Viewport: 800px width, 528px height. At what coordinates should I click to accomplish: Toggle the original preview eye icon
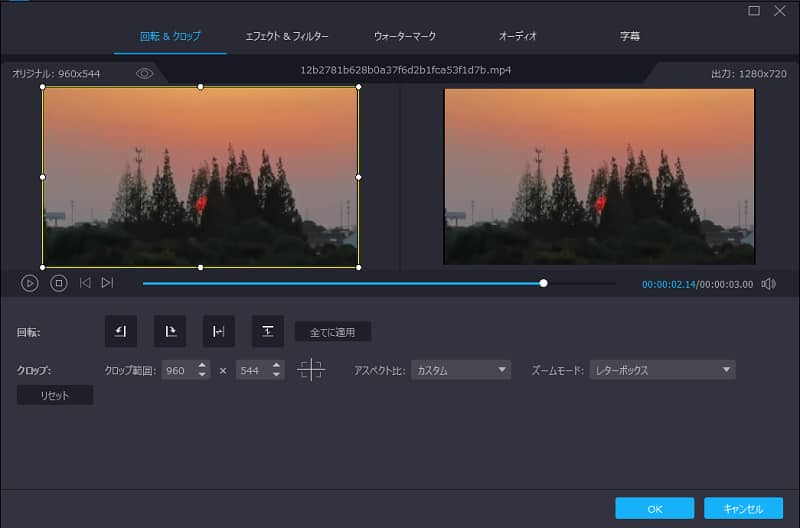click(x=144, y=73)
